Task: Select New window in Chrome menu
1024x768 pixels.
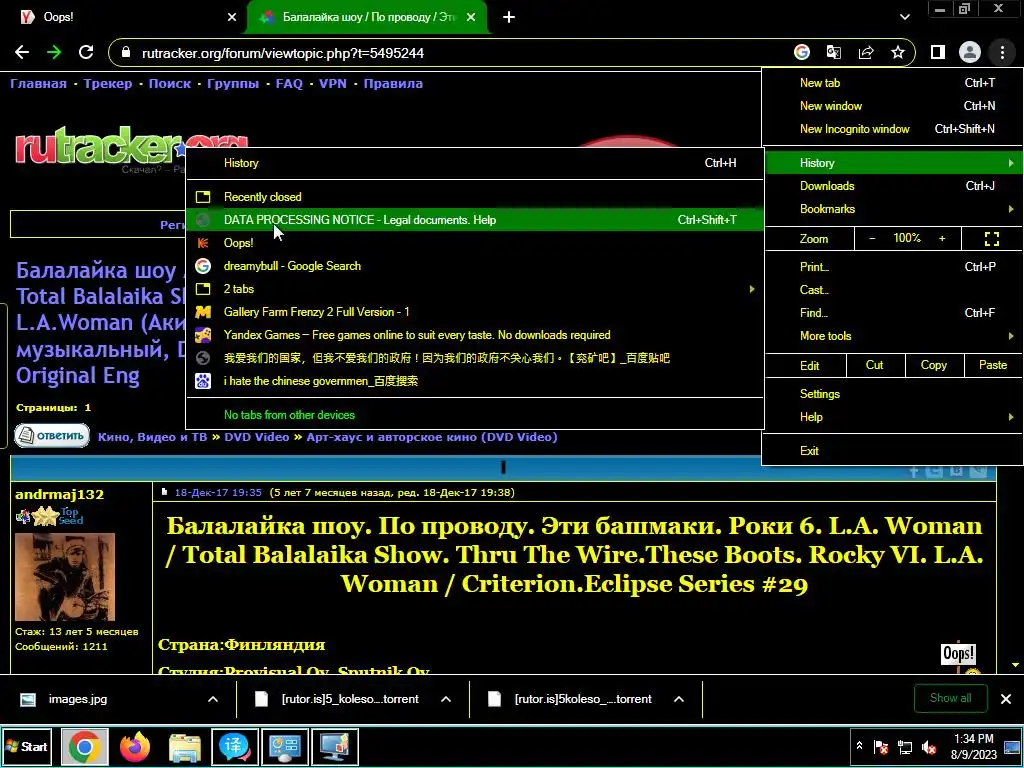Action: (892, 106)
